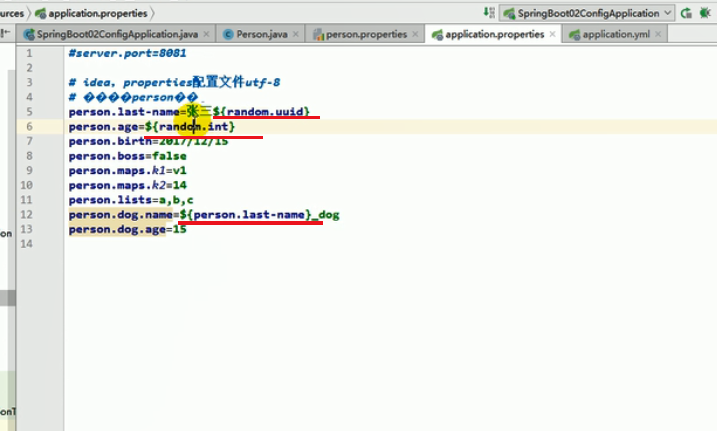
Task: Click the person.maps.k2=14 line
Action: (128, 185)
